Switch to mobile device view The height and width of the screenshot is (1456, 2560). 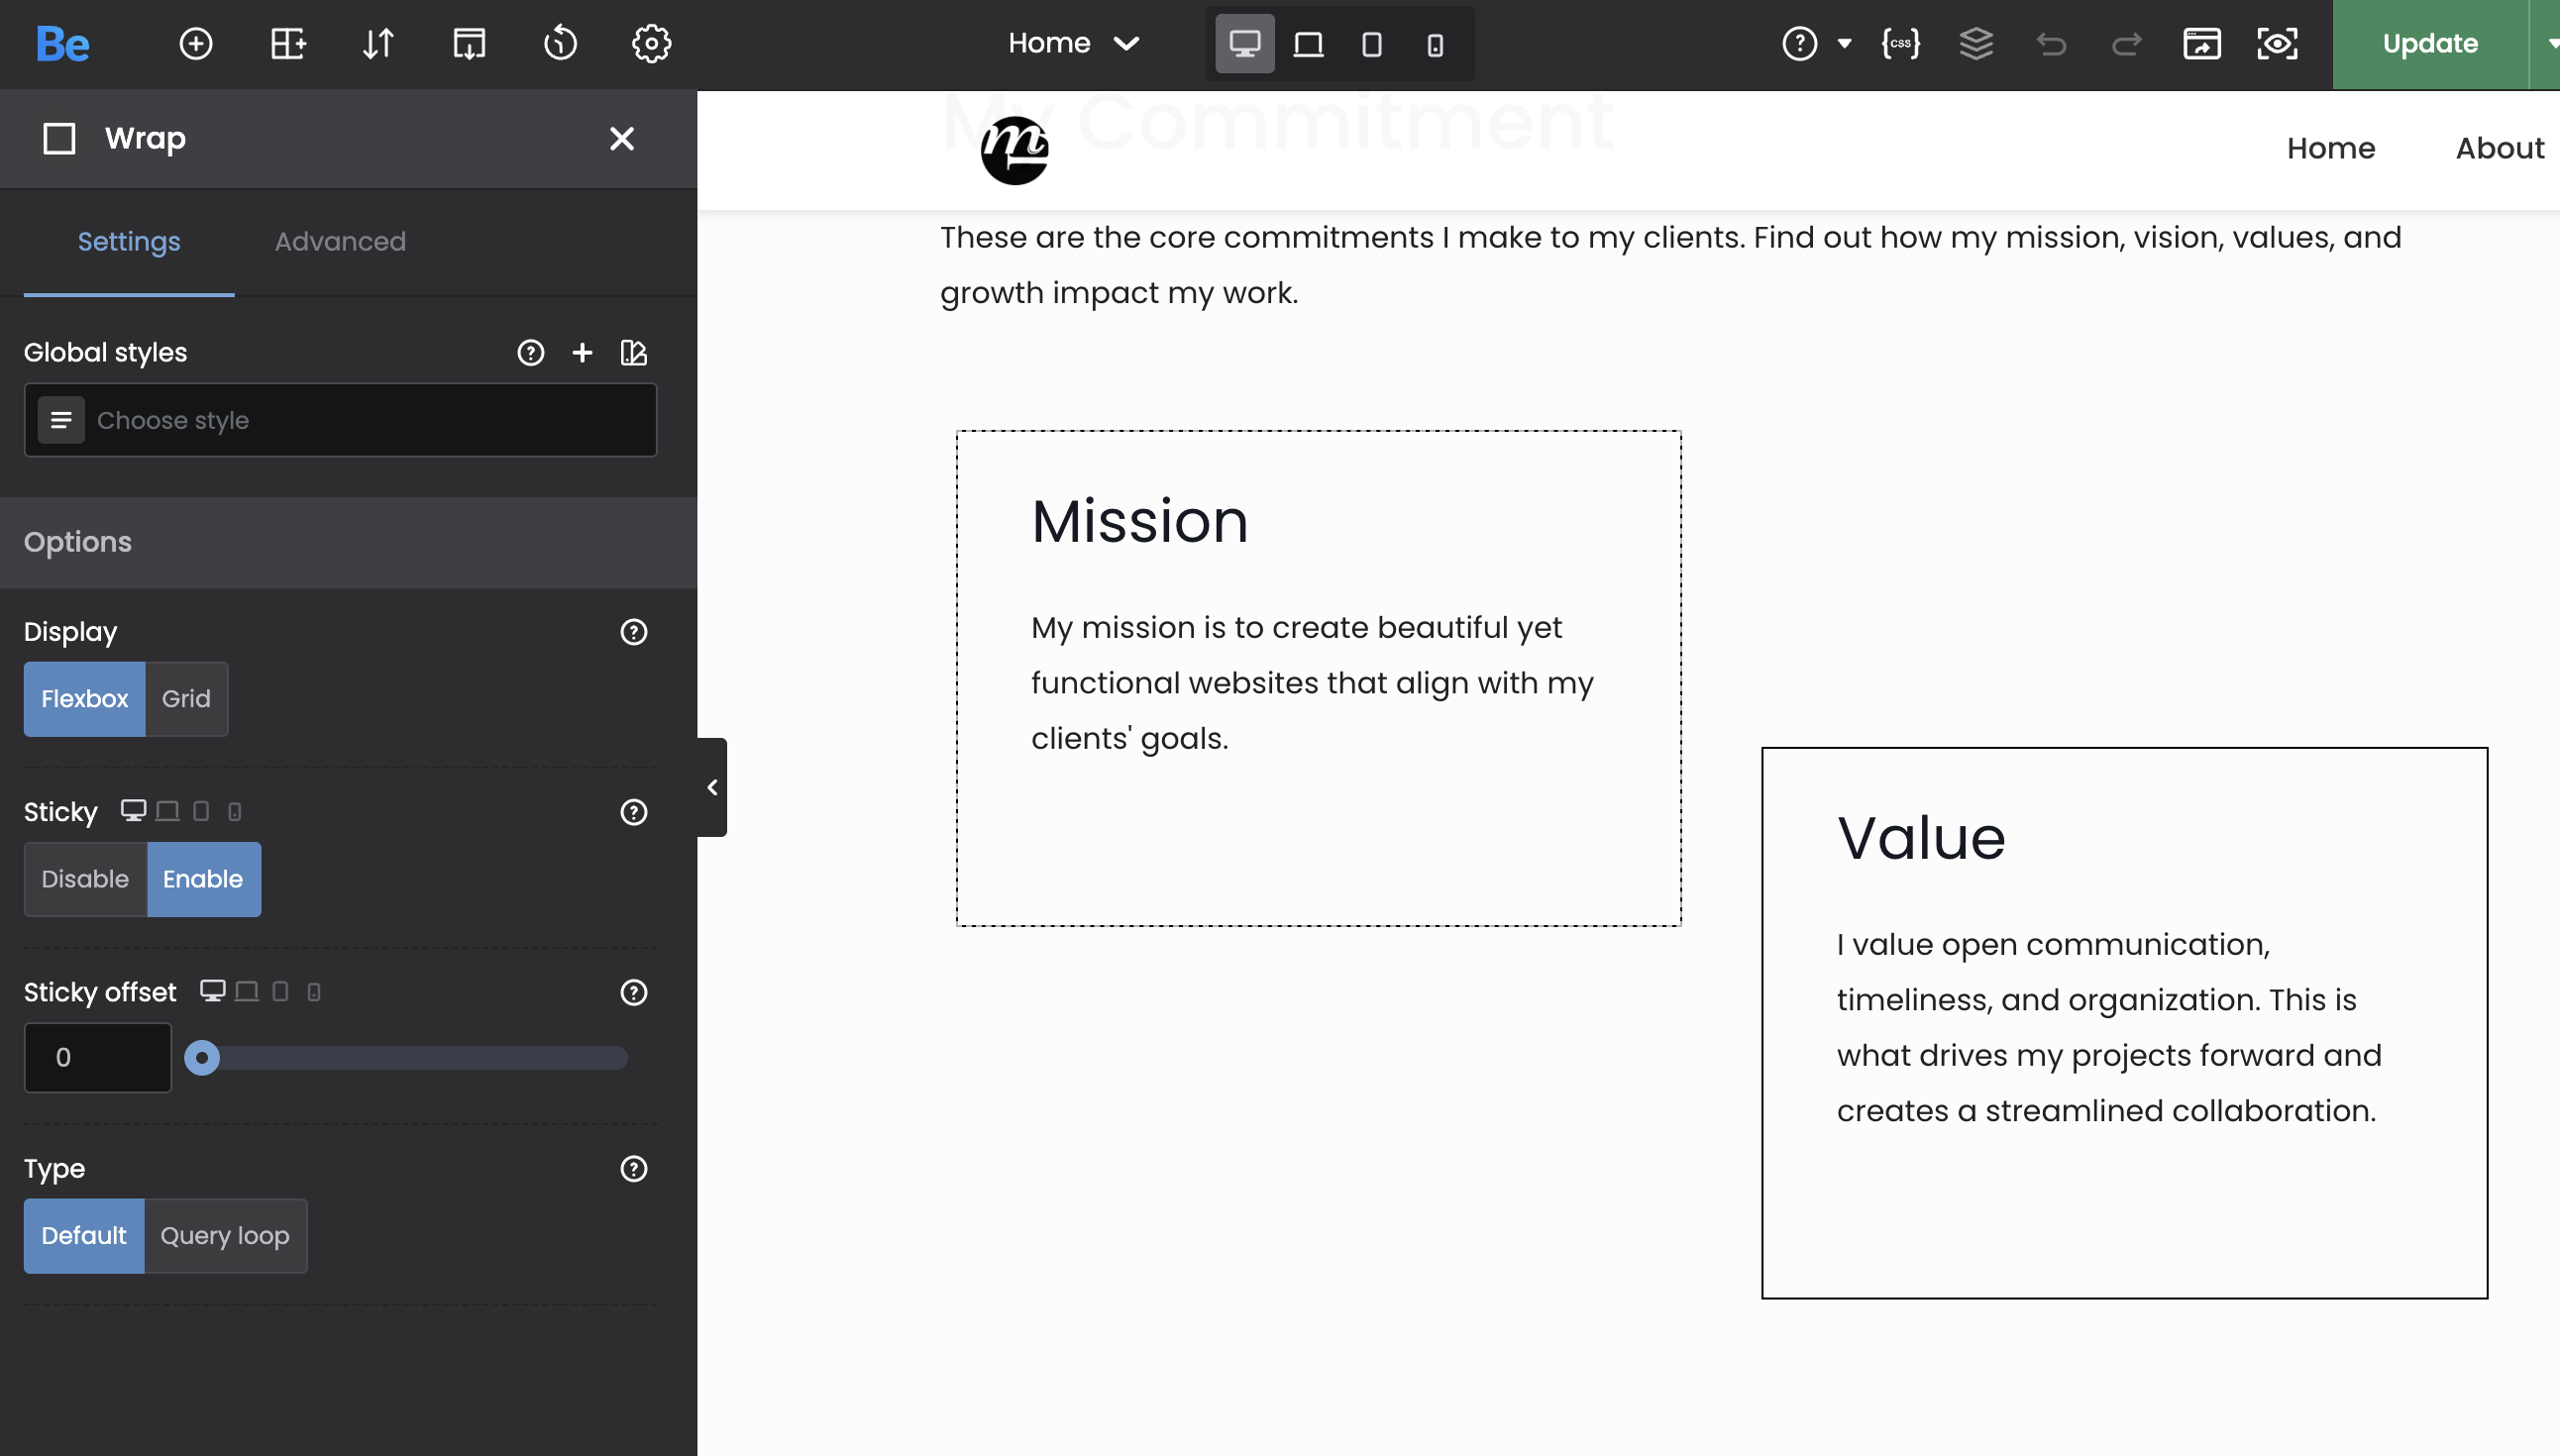[x=1435, y=44]
